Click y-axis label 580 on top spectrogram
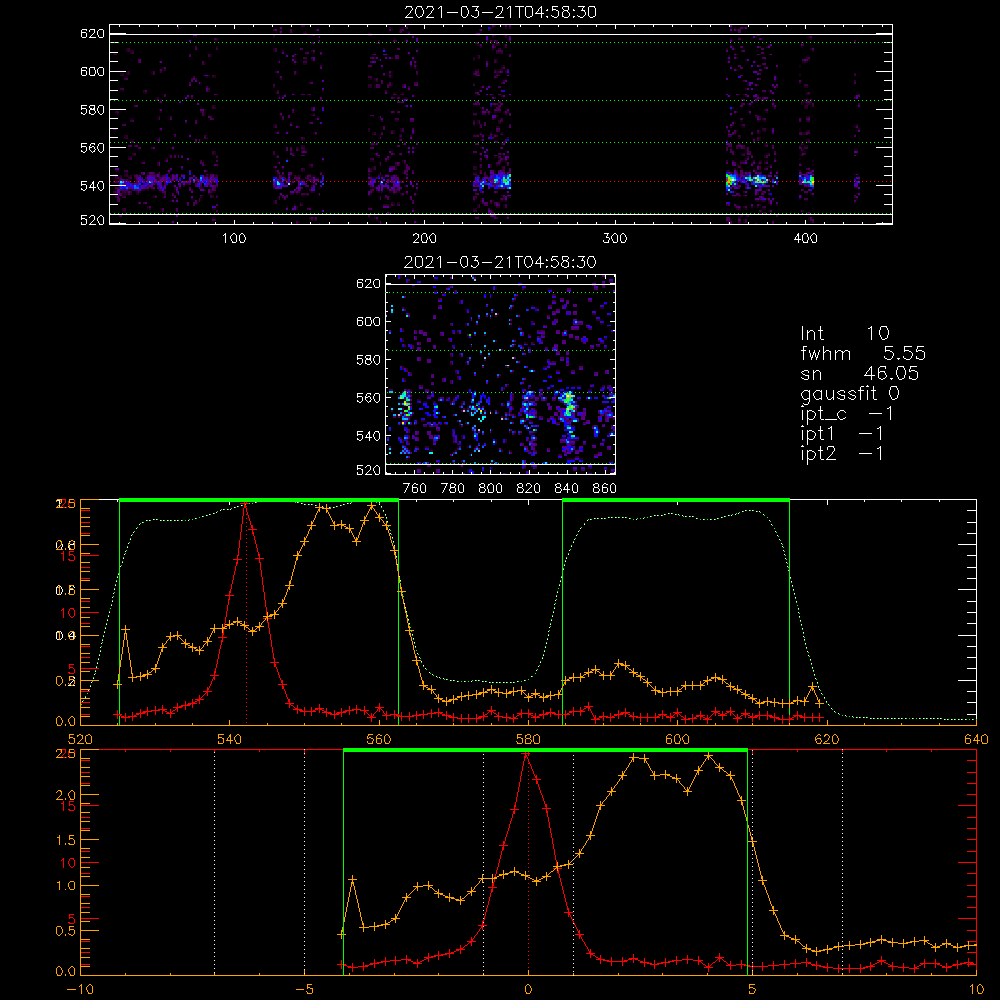The height and width of the screenshot is (1000, 1000). (92, 110)
